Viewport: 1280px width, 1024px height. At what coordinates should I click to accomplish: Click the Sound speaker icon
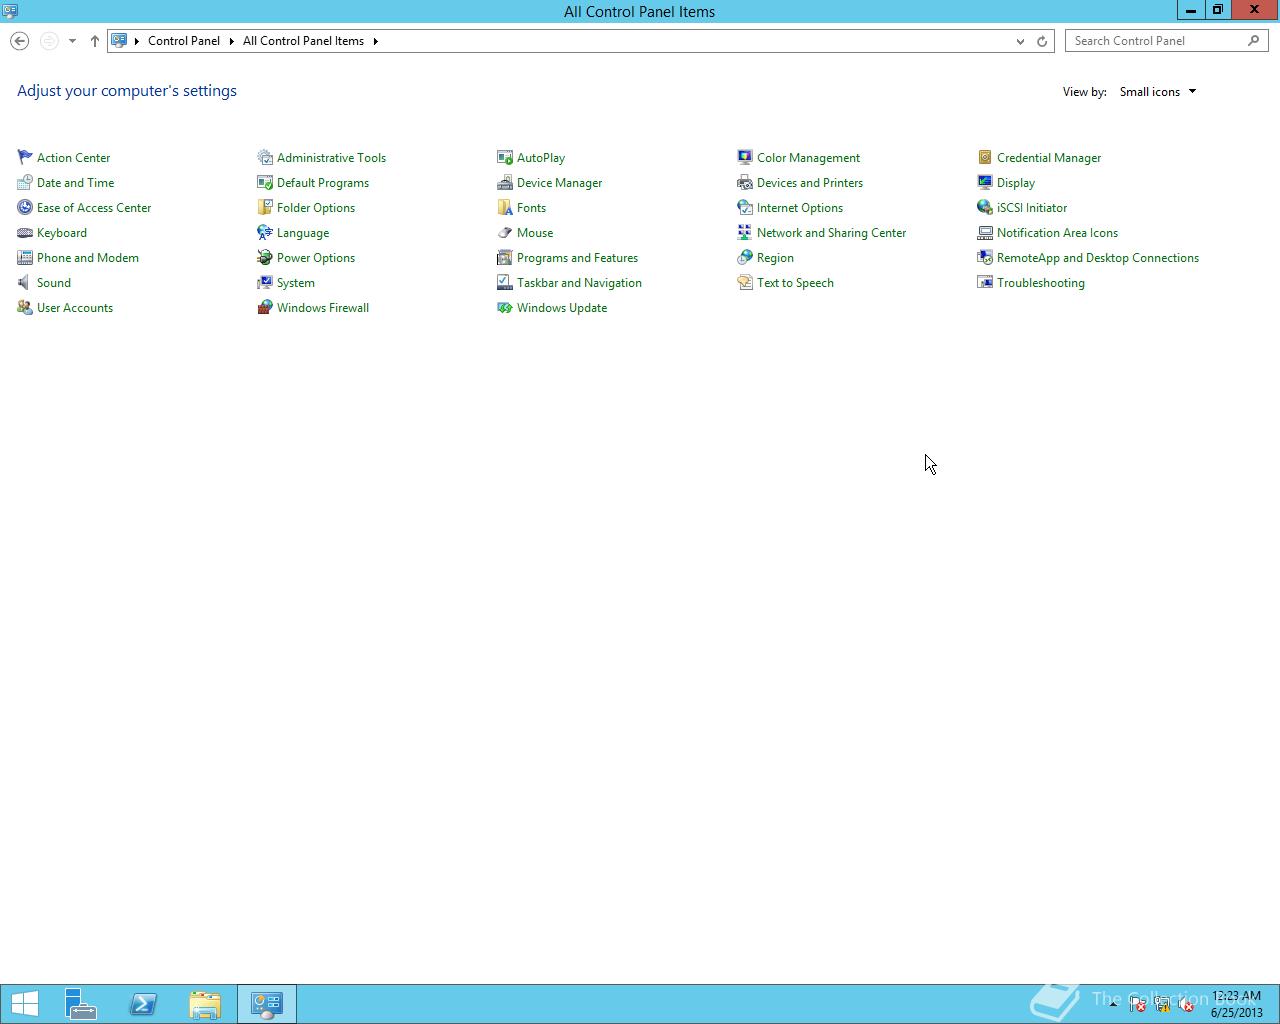tap(25, 282)
